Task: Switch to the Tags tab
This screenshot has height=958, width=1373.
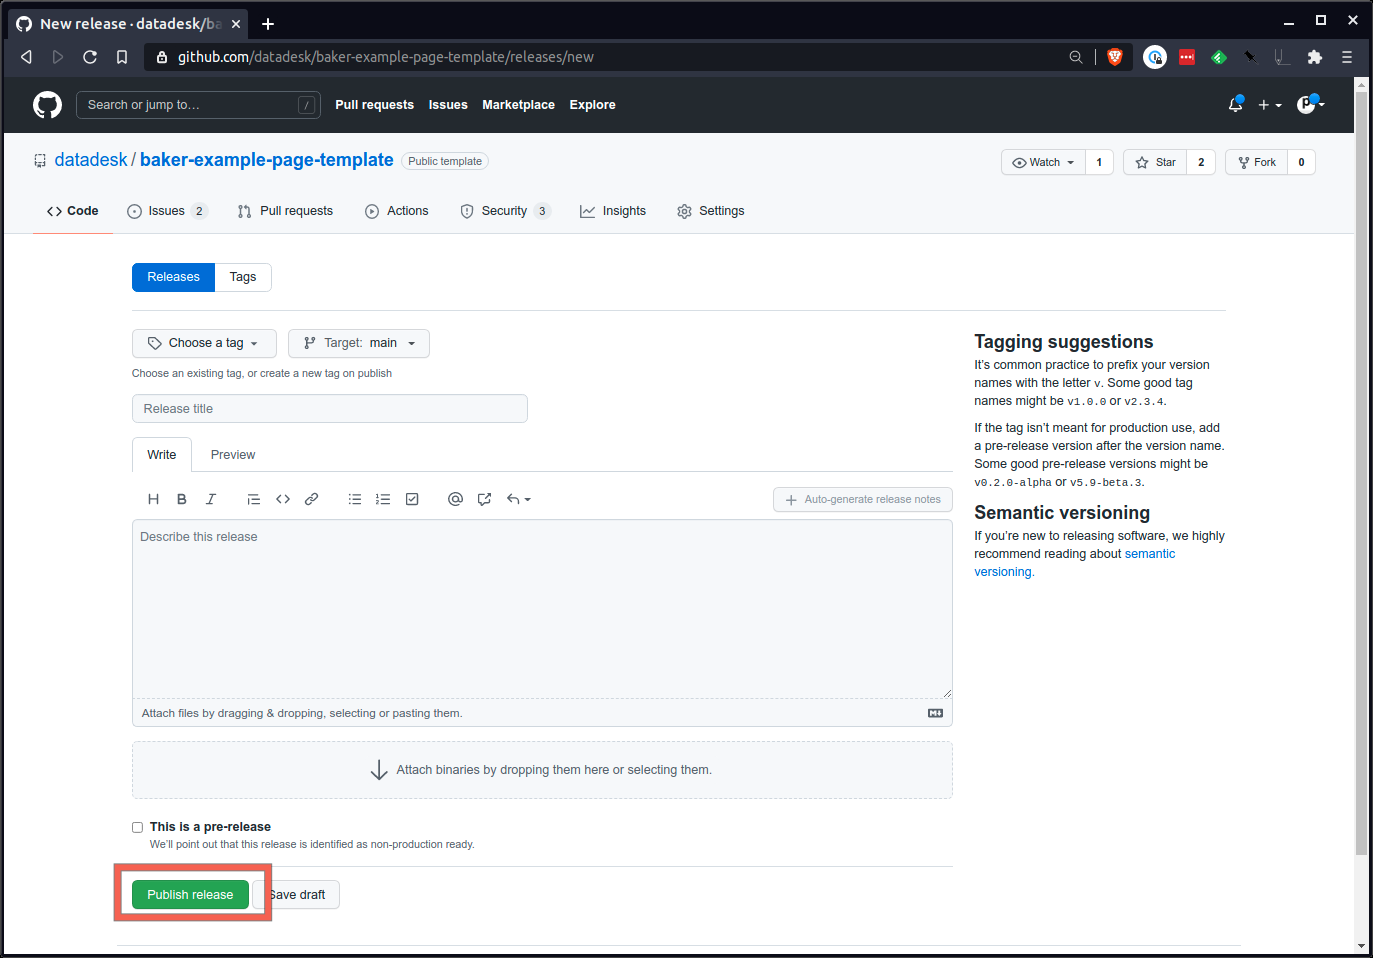Action: tap(243, 277)
